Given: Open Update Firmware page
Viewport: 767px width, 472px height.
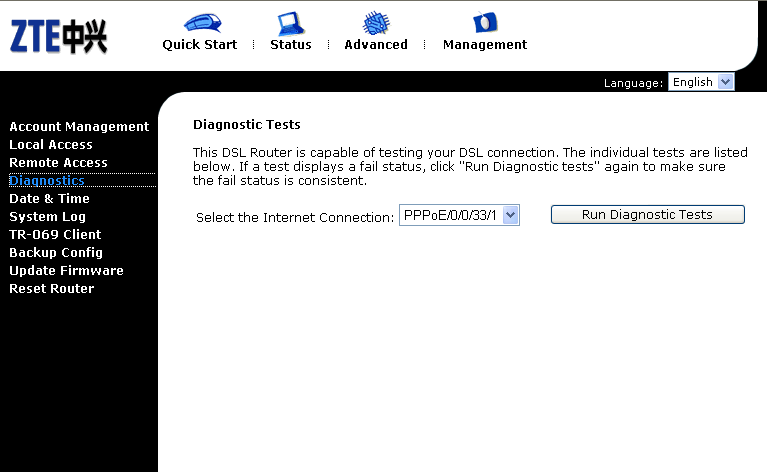Looking at the screenshot, I should coord(67,270).
